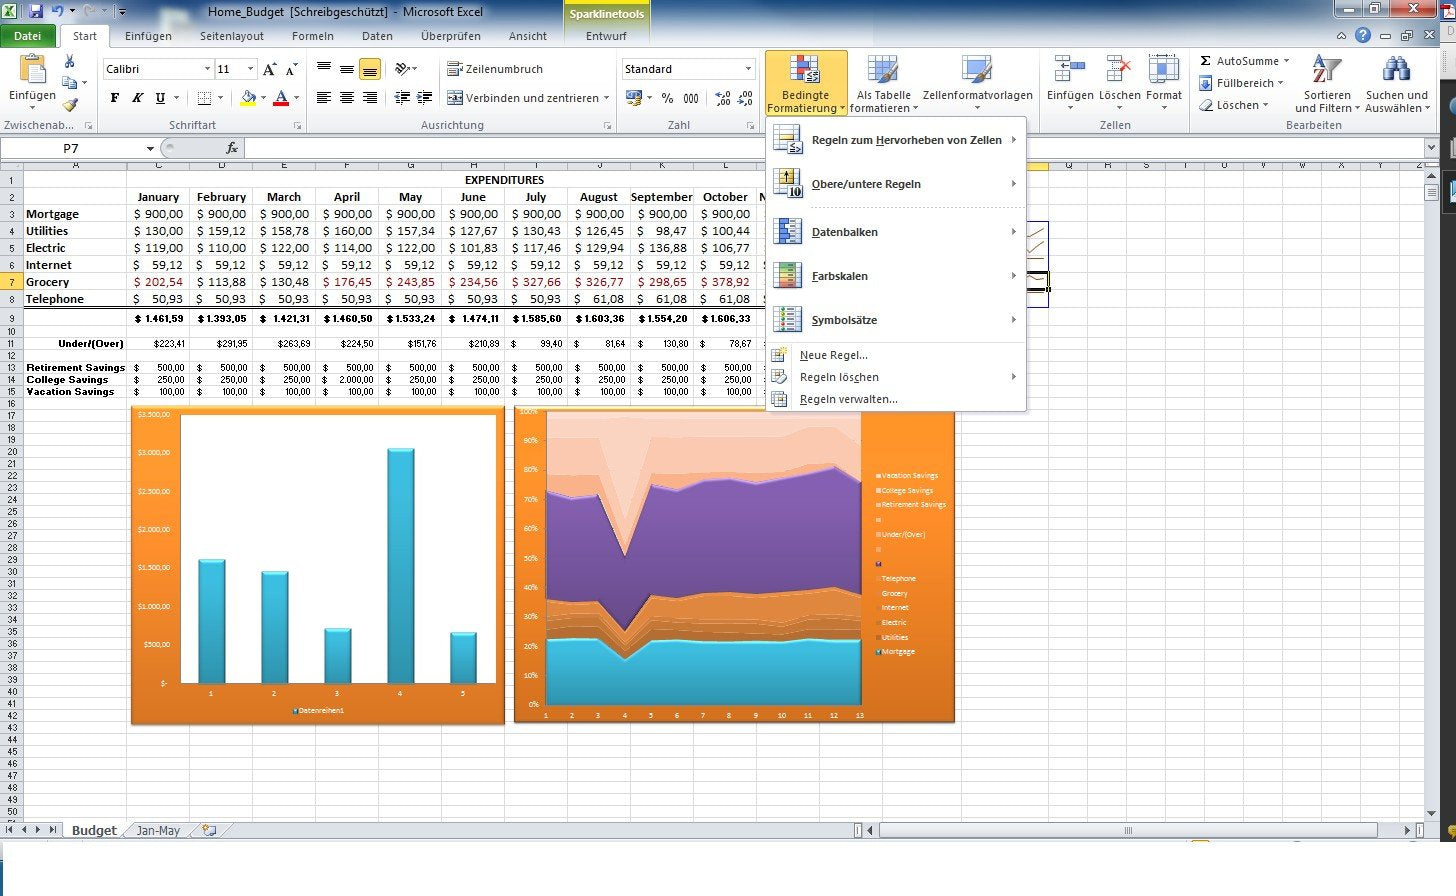Viewport: 1456px width, 896px height.
Task: Click the Suchen und Auswählen binoculars icon
Action: [x=1396, y=72]
